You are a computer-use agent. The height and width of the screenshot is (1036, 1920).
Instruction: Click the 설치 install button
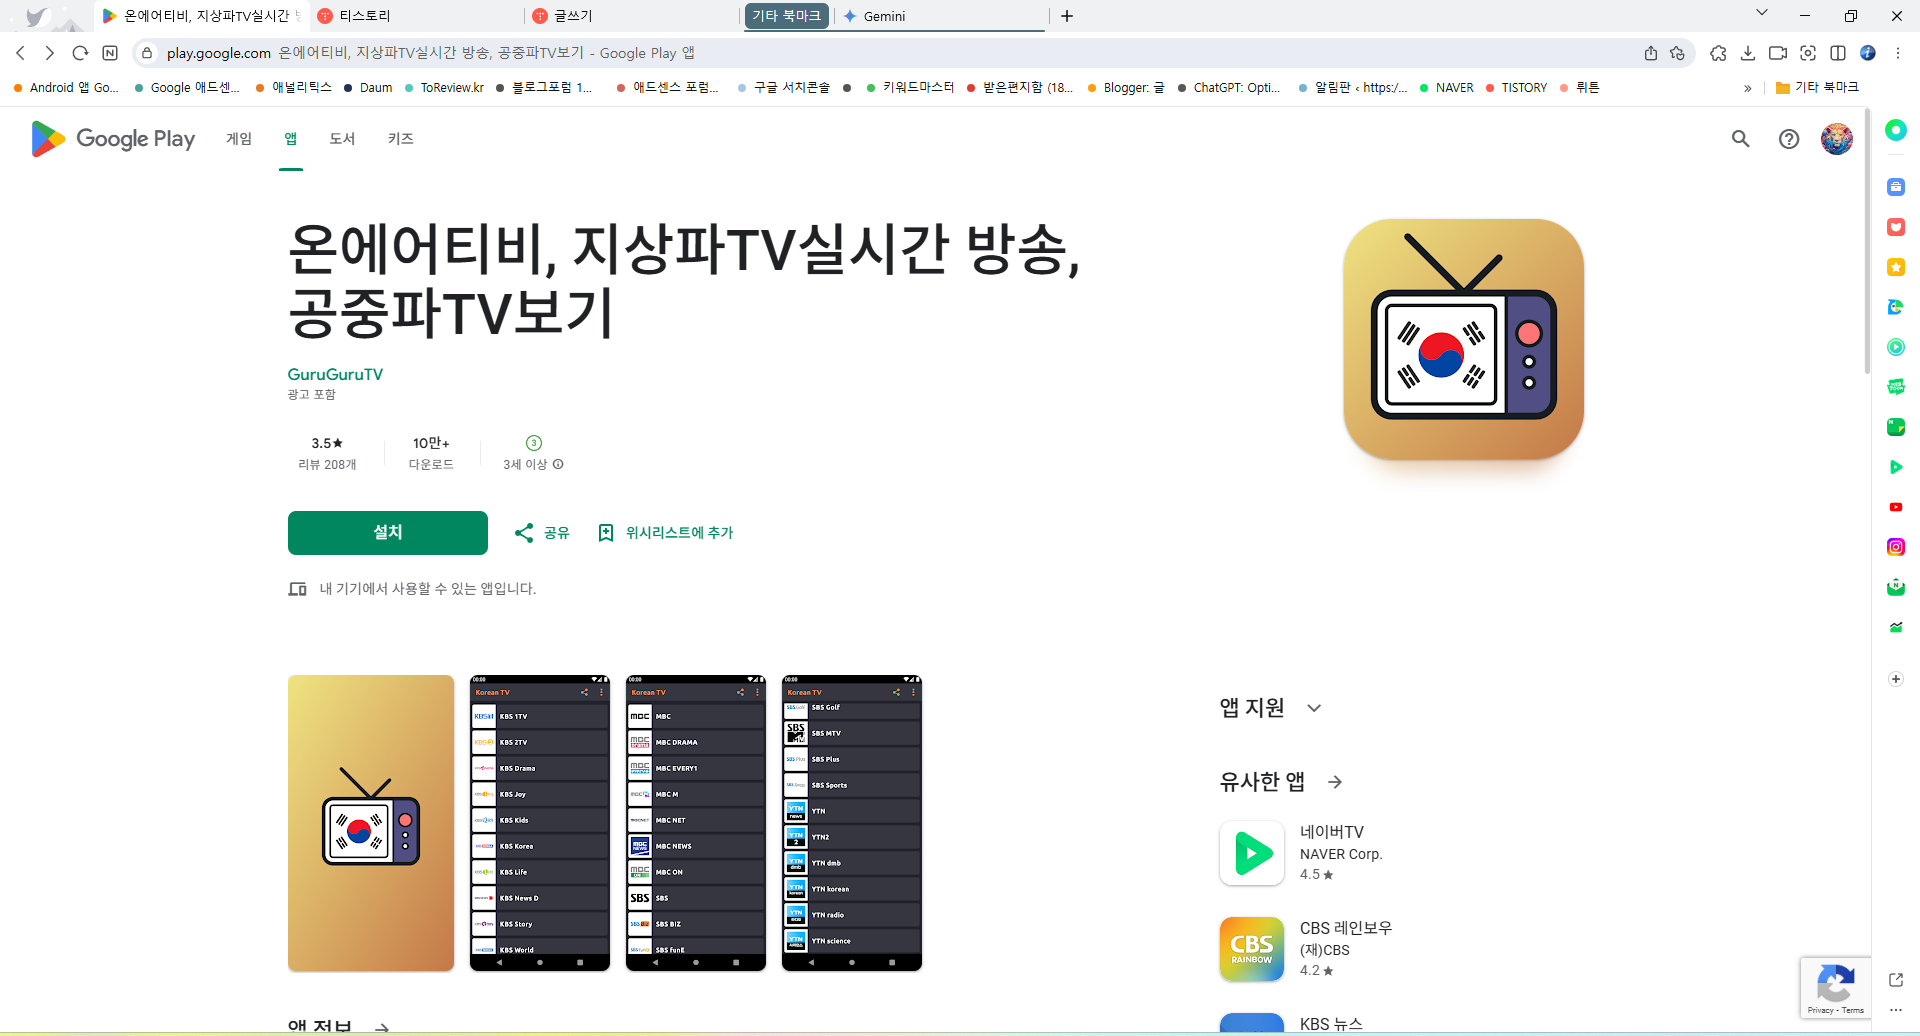387,532
